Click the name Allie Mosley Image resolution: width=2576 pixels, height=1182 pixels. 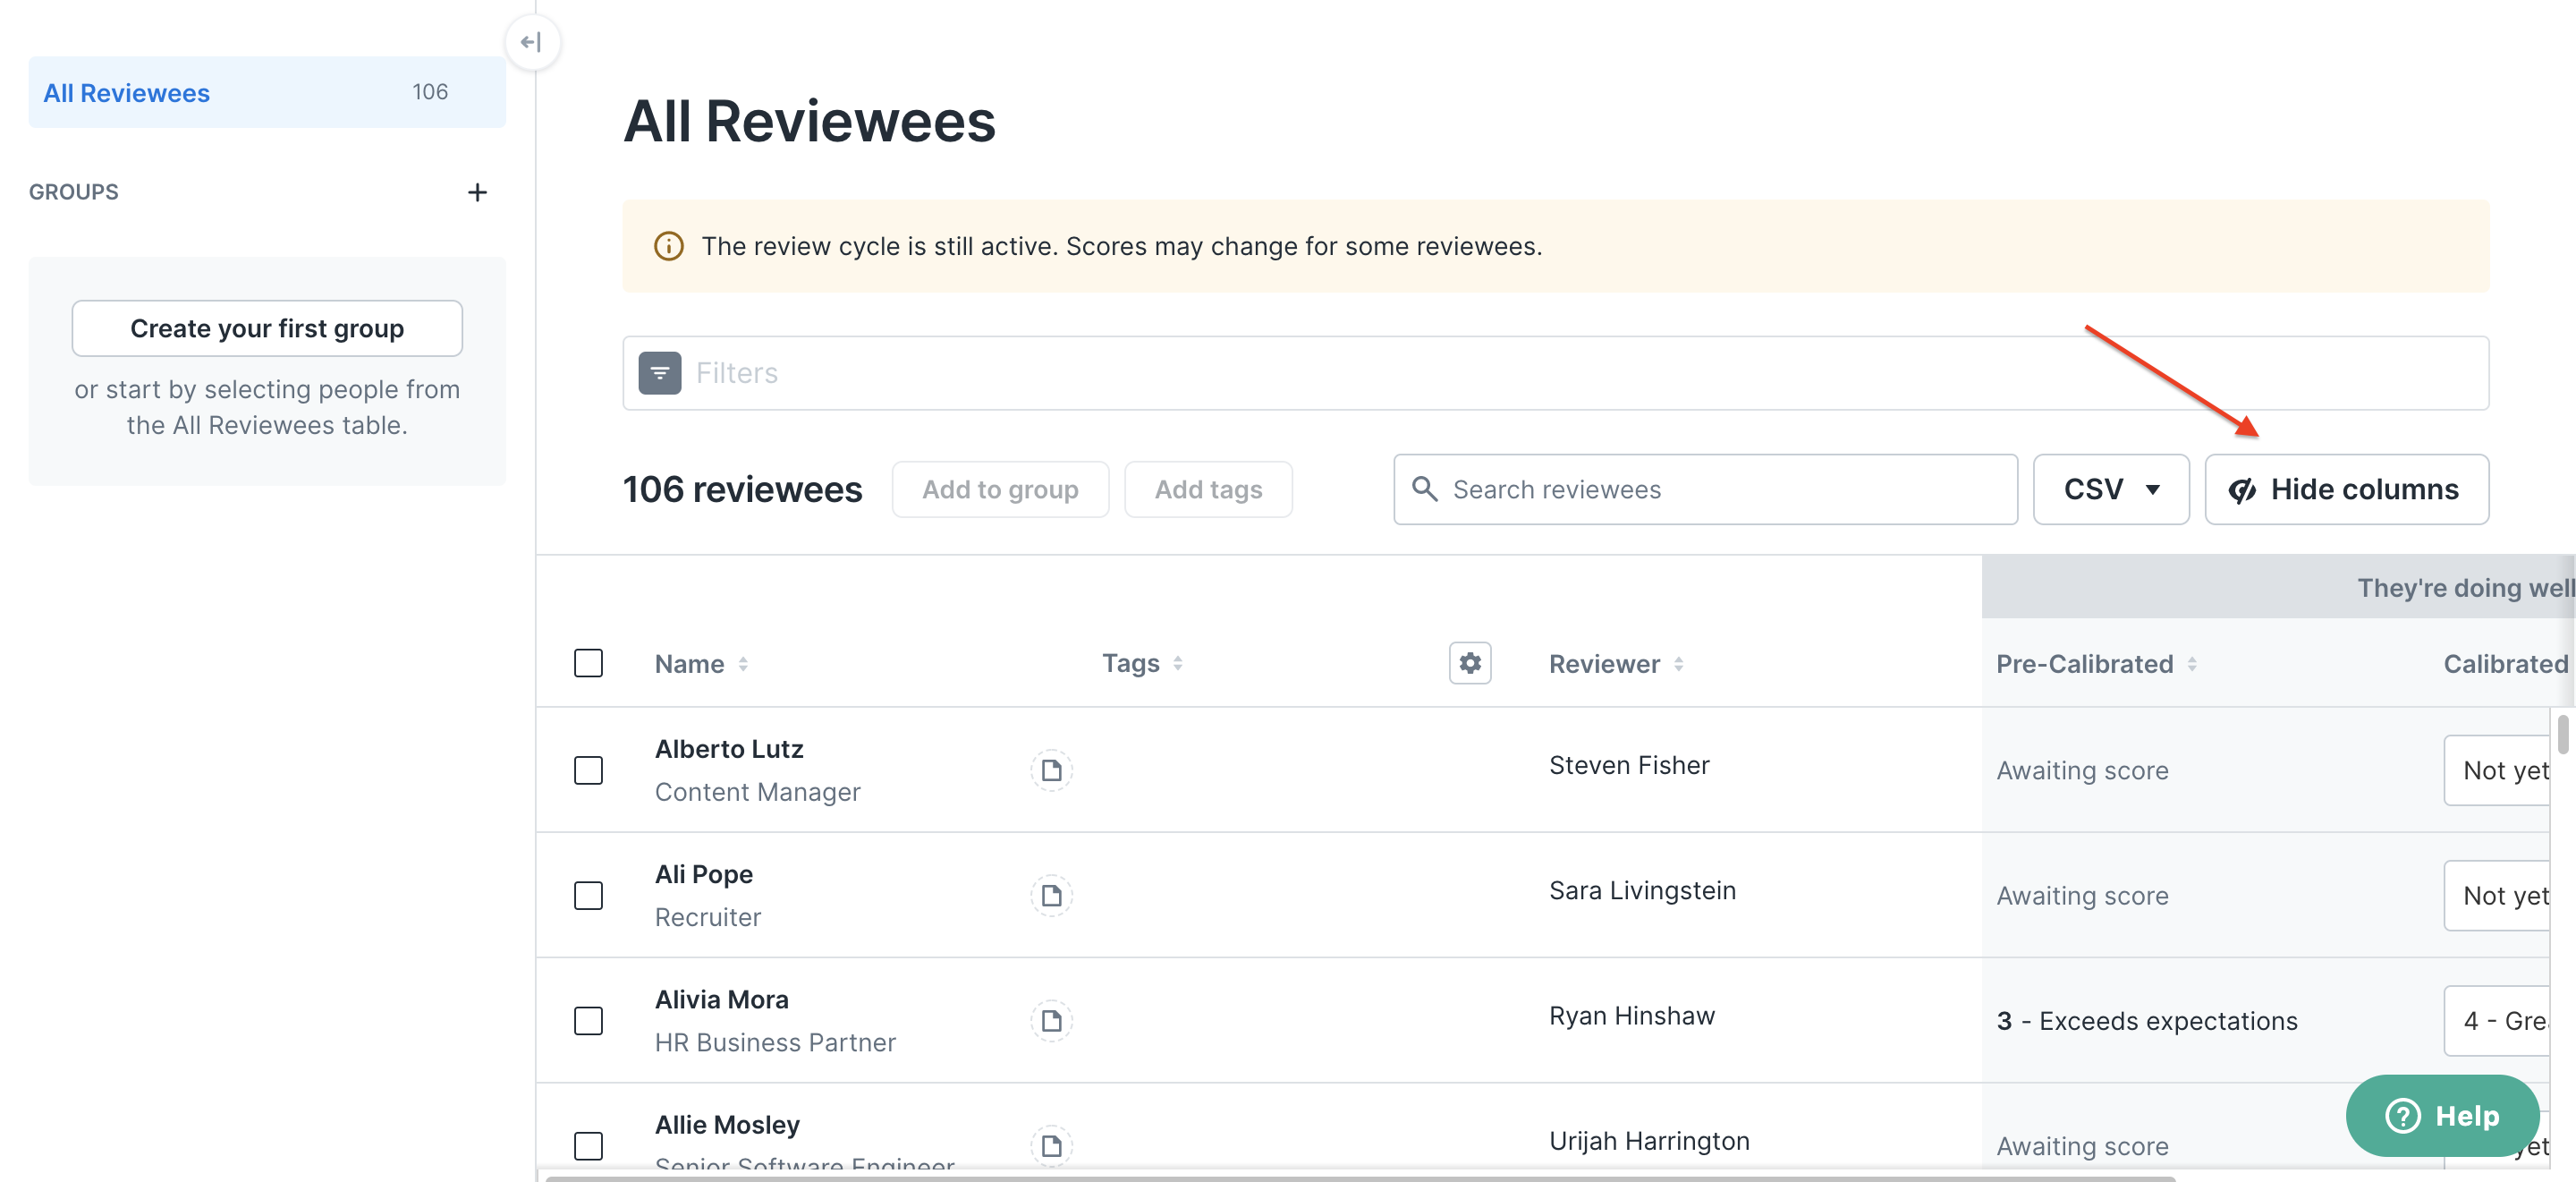tap(727, 1124)
